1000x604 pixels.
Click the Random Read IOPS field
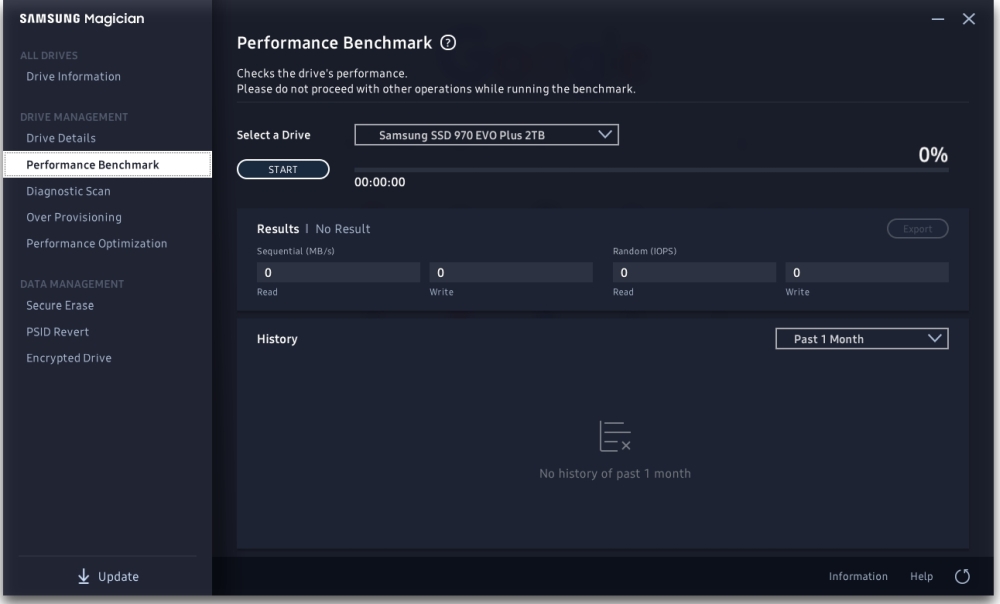[x=694, y=272]
